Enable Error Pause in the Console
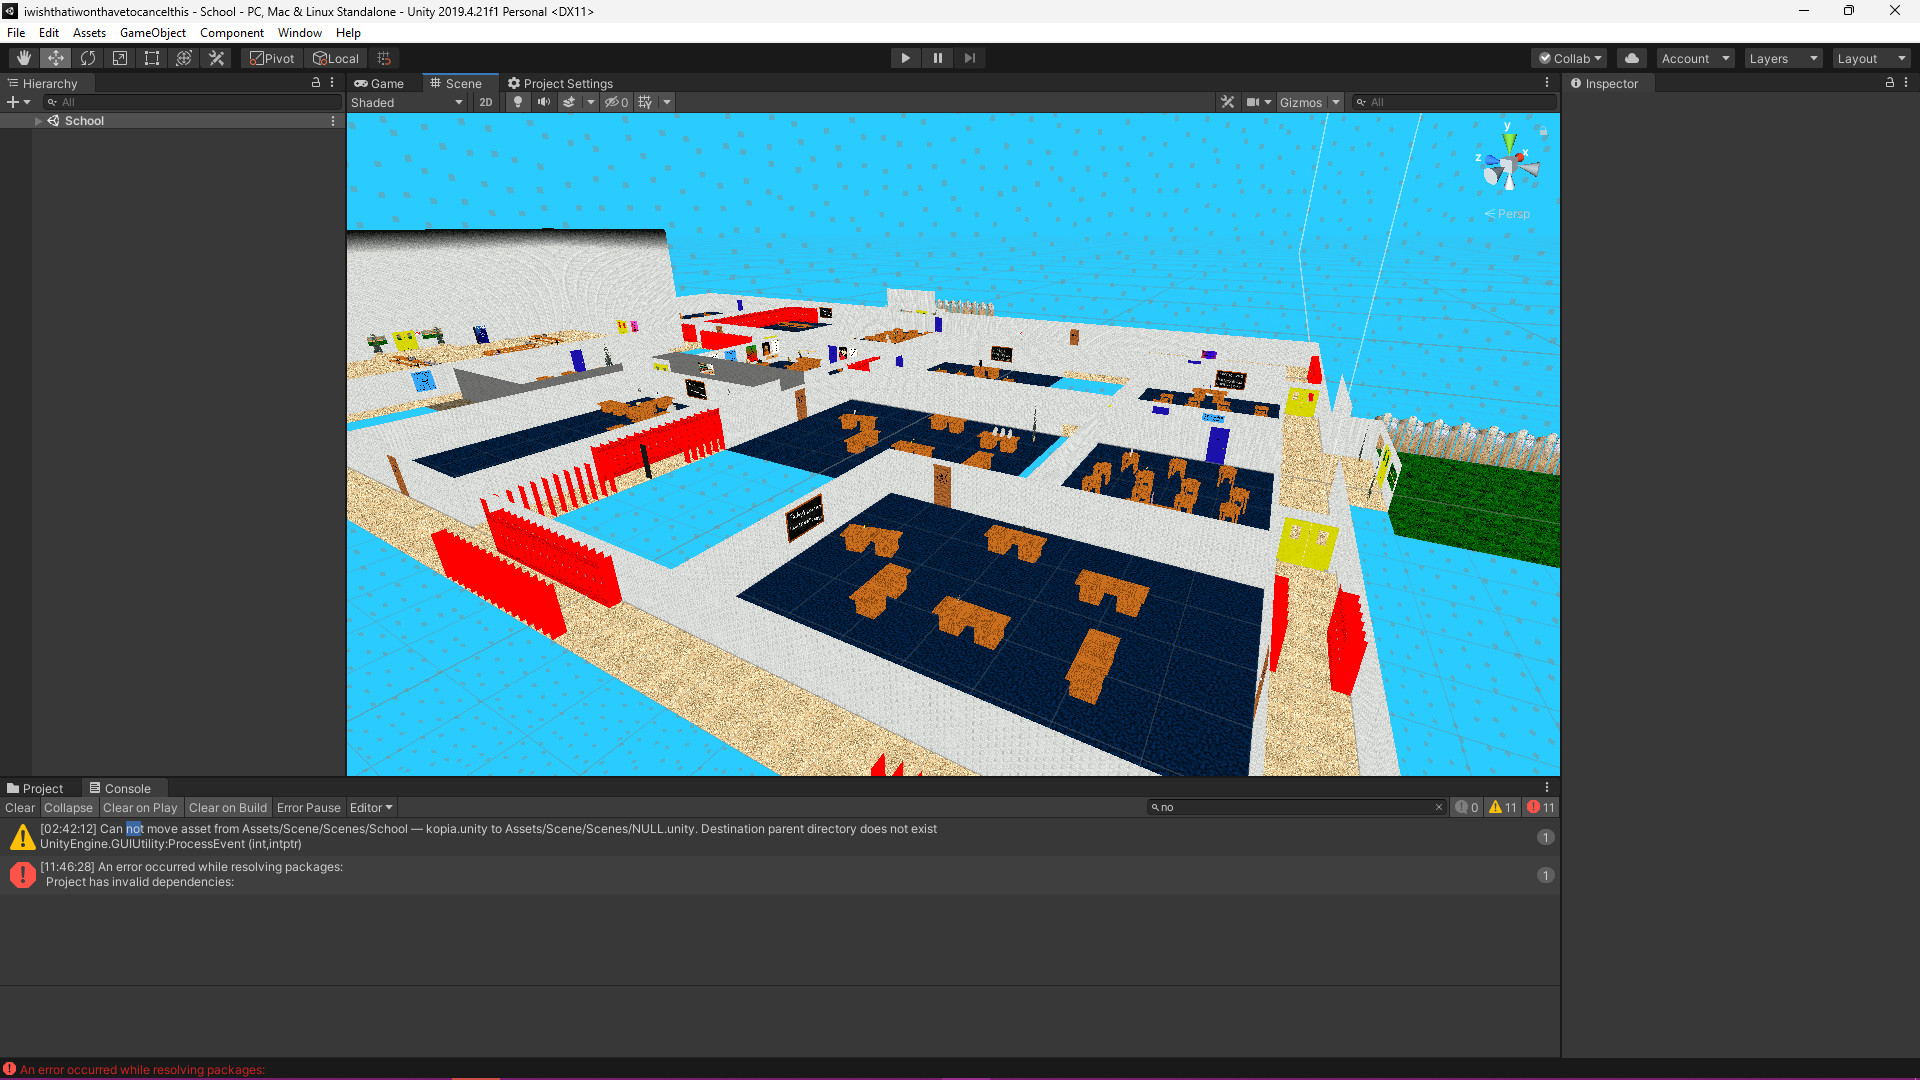The width and height of the screenshot is (1920, 1080). [308, 807]
